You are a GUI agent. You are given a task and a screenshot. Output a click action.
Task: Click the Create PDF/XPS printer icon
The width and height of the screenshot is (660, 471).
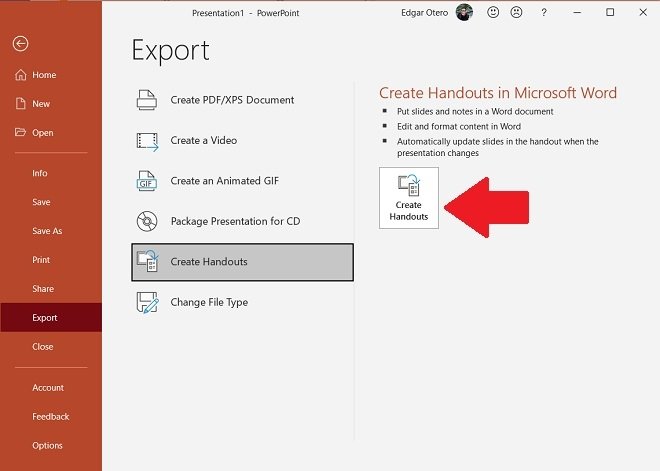[x=147, y=100]
